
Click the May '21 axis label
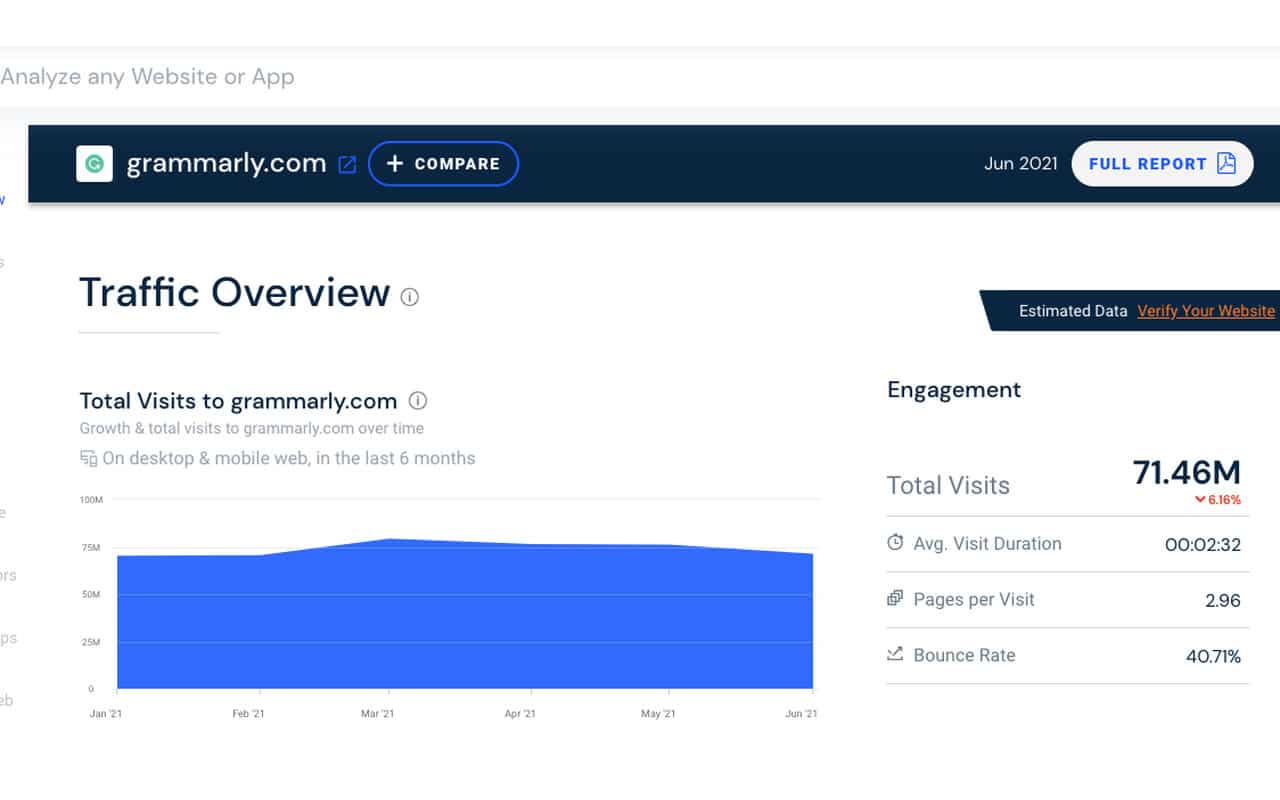[x=660, y=713]
